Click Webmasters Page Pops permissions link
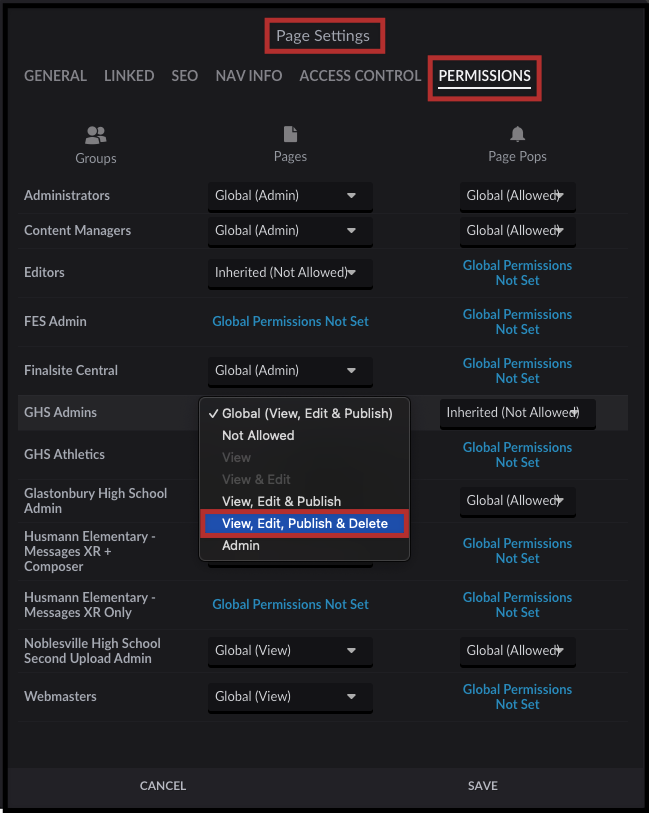Image resolution: width=649 pixels, height=813 pixels. 517,697
